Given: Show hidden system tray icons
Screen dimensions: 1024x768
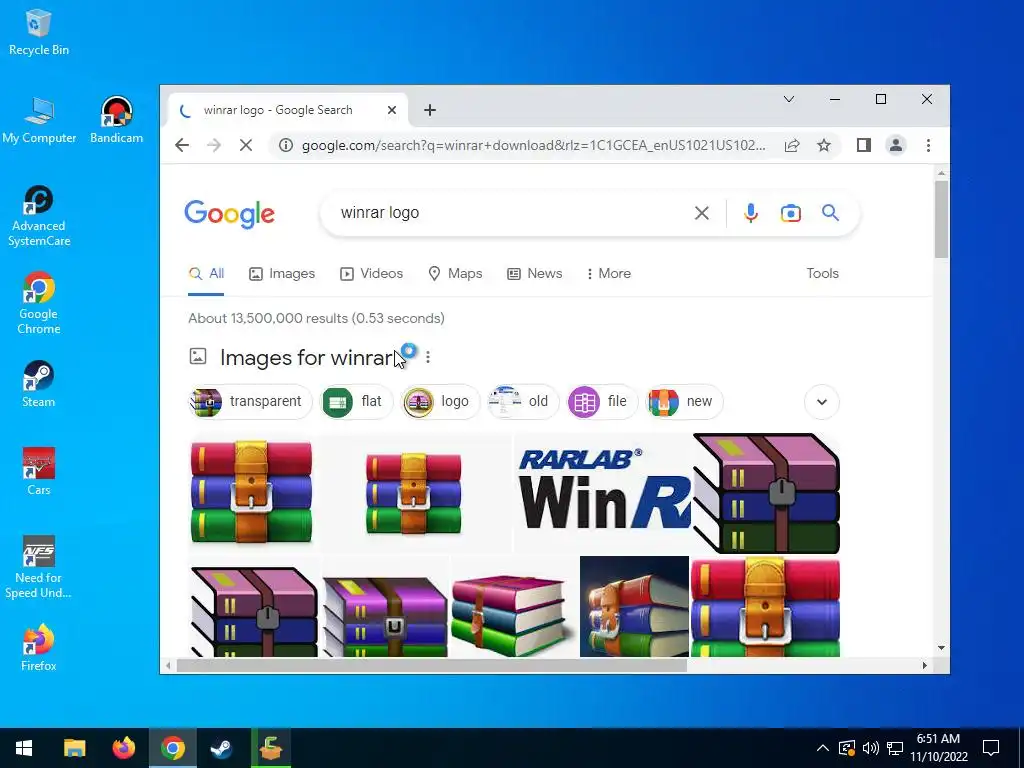Looking at the screenshot, I should click(823, 748).
